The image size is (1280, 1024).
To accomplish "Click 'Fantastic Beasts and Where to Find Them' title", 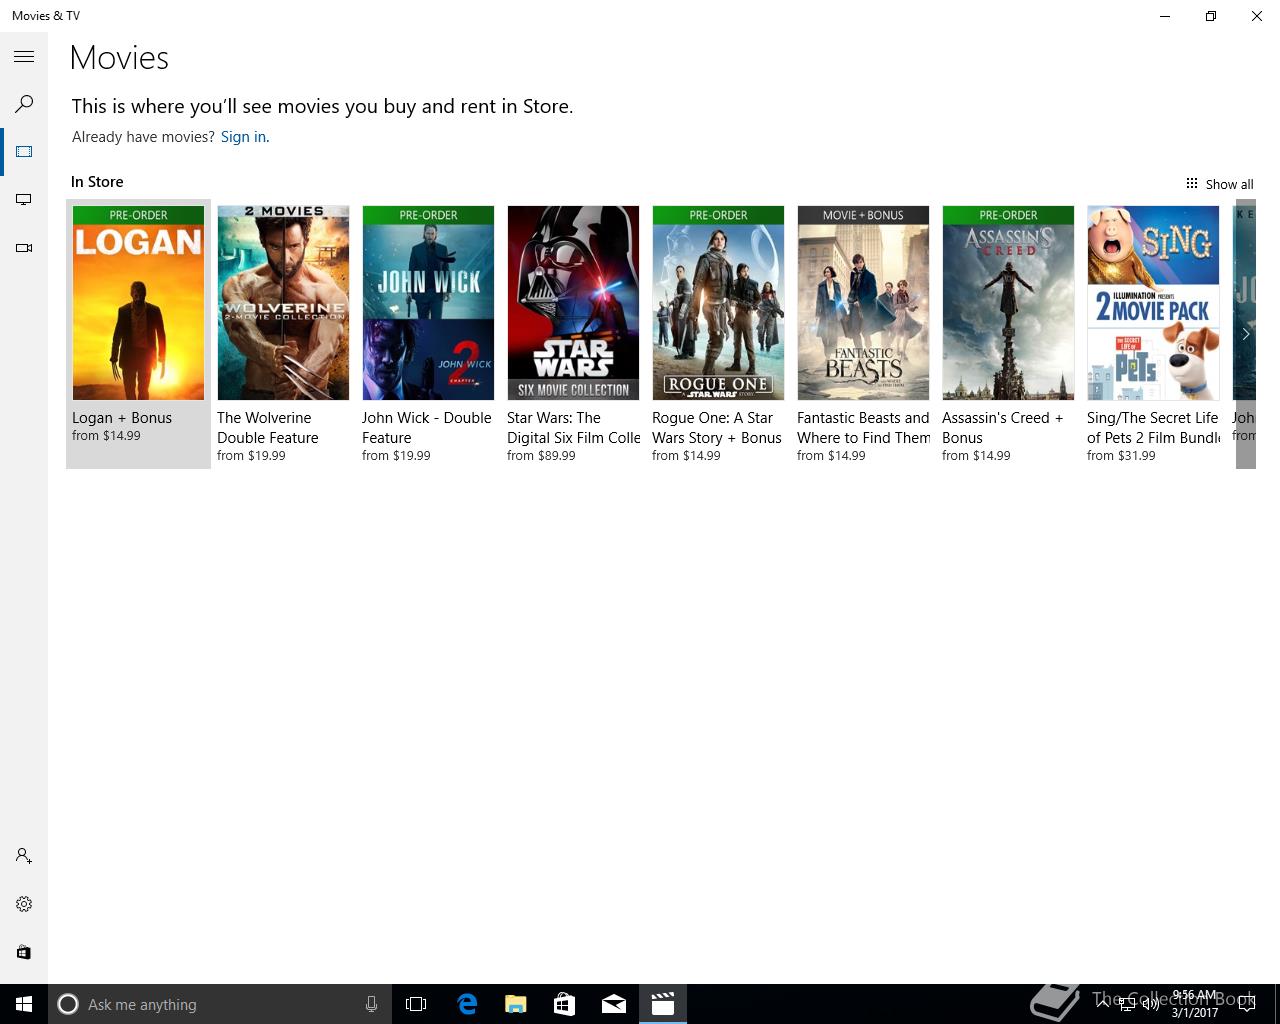I will coord(864,428).
